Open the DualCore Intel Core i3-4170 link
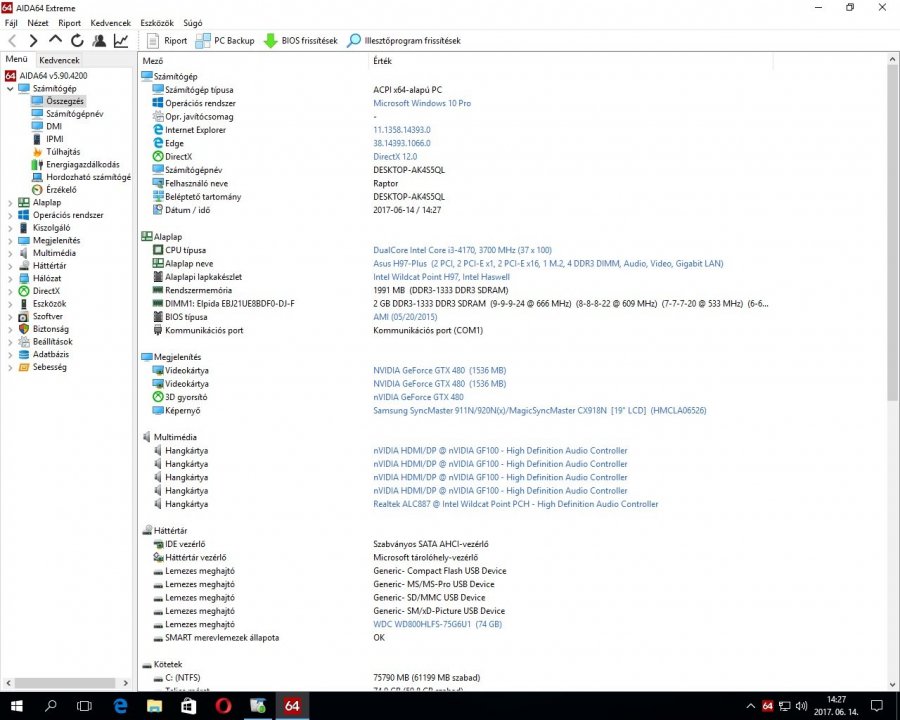900x720 pixels. pyautogui.click(x=462, y=250)
